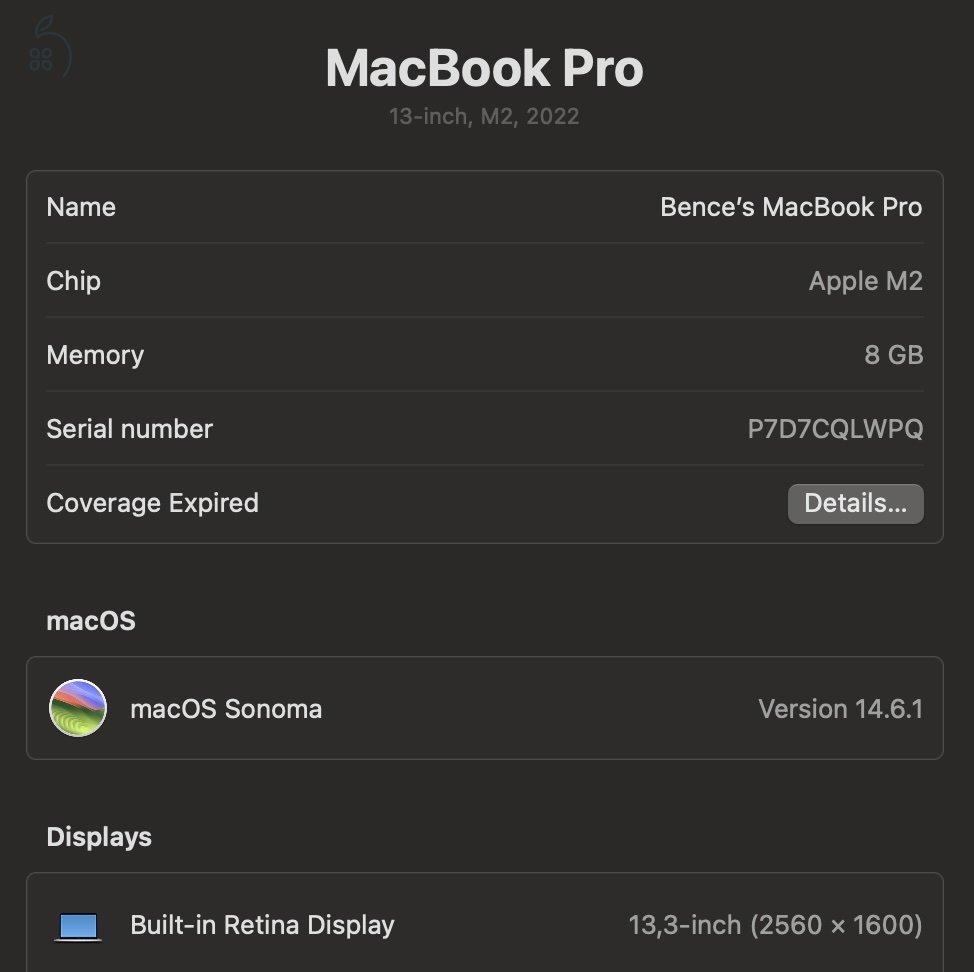Click the Apple M2 chip value

(x=865, y=281)
